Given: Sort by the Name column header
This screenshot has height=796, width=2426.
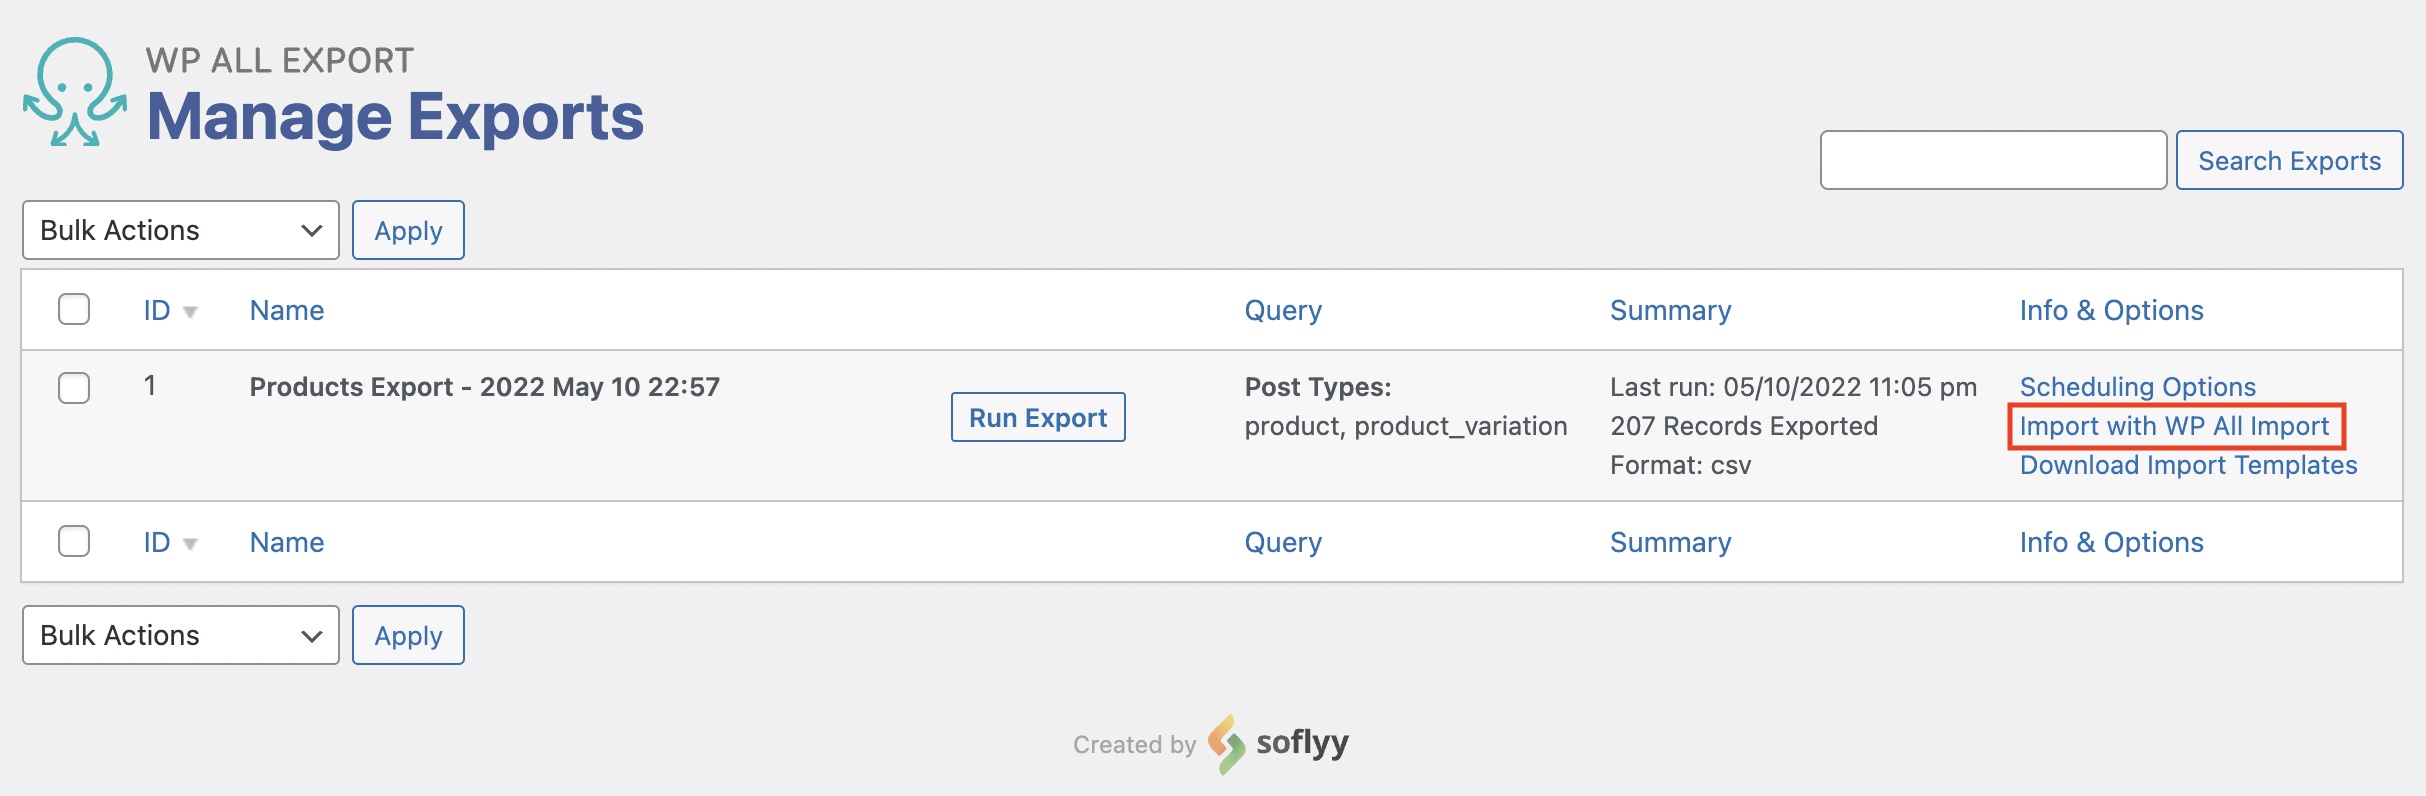Looking at the screenshot, I should point(287,310).
